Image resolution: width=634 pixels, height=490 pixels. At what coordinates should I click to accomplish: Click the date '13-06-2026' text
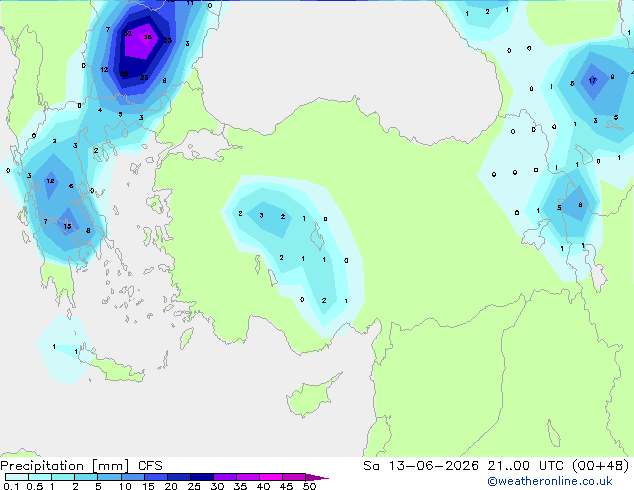[x=433, y=466]
